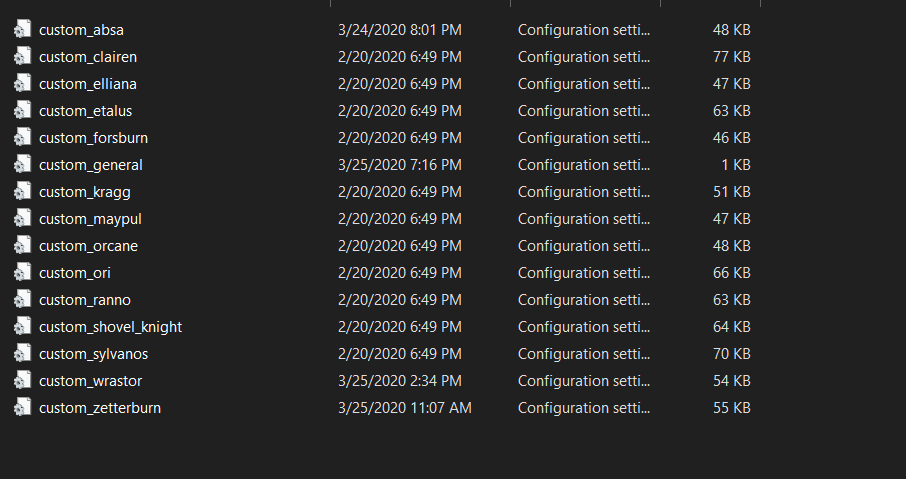This screenshot has height=479, width=906.
Task: Click the custom_clairen file icon
Action: coord(22,57)
